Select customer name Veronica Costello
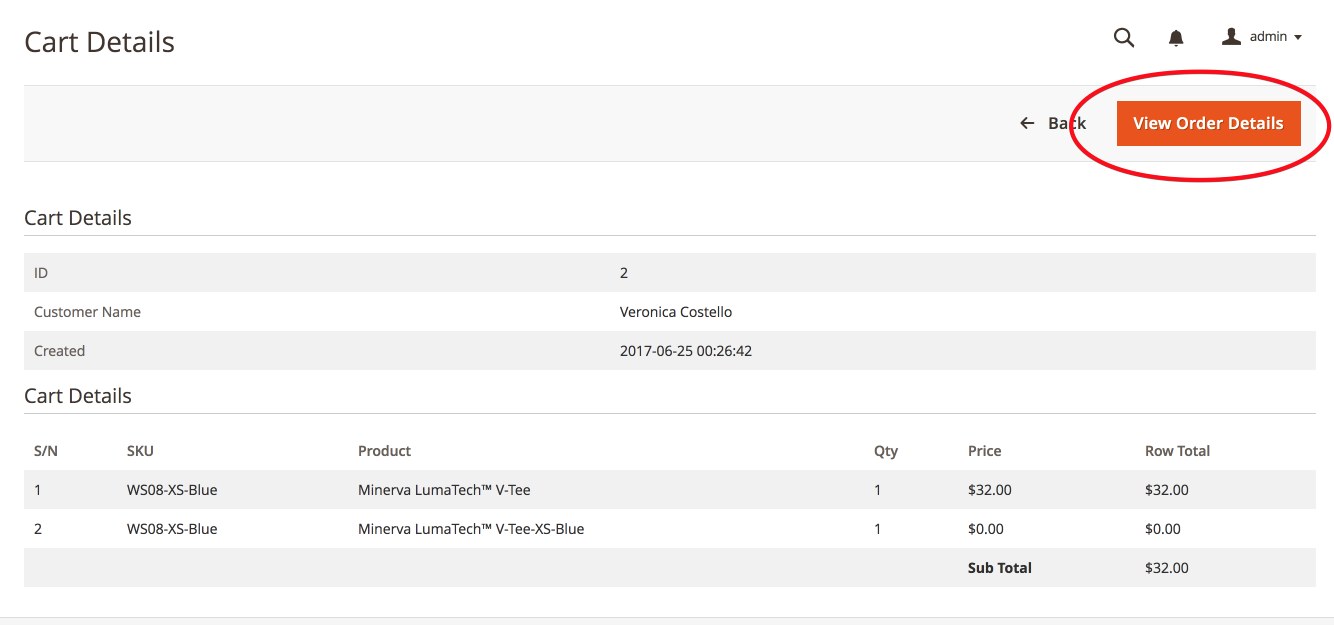 676,312
